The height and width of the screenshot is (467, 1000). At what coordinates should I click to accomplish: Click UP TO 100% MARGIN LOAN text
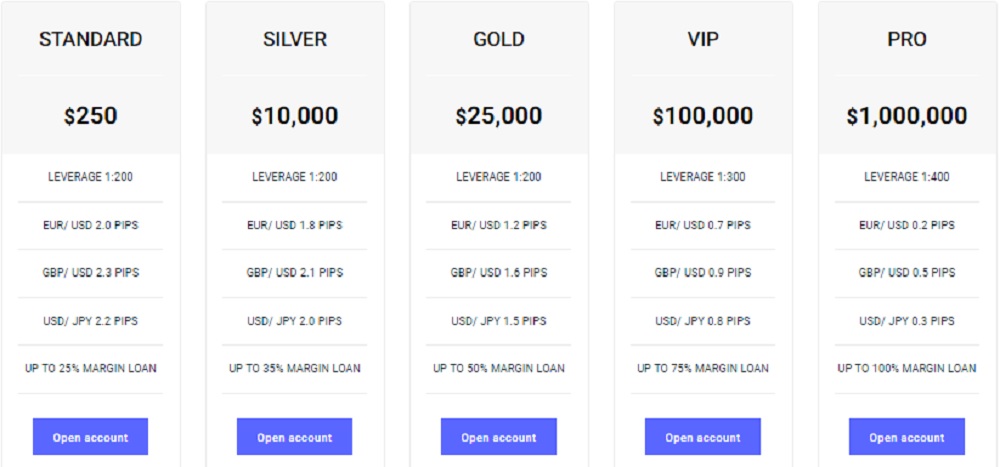(x=907, y=368)
